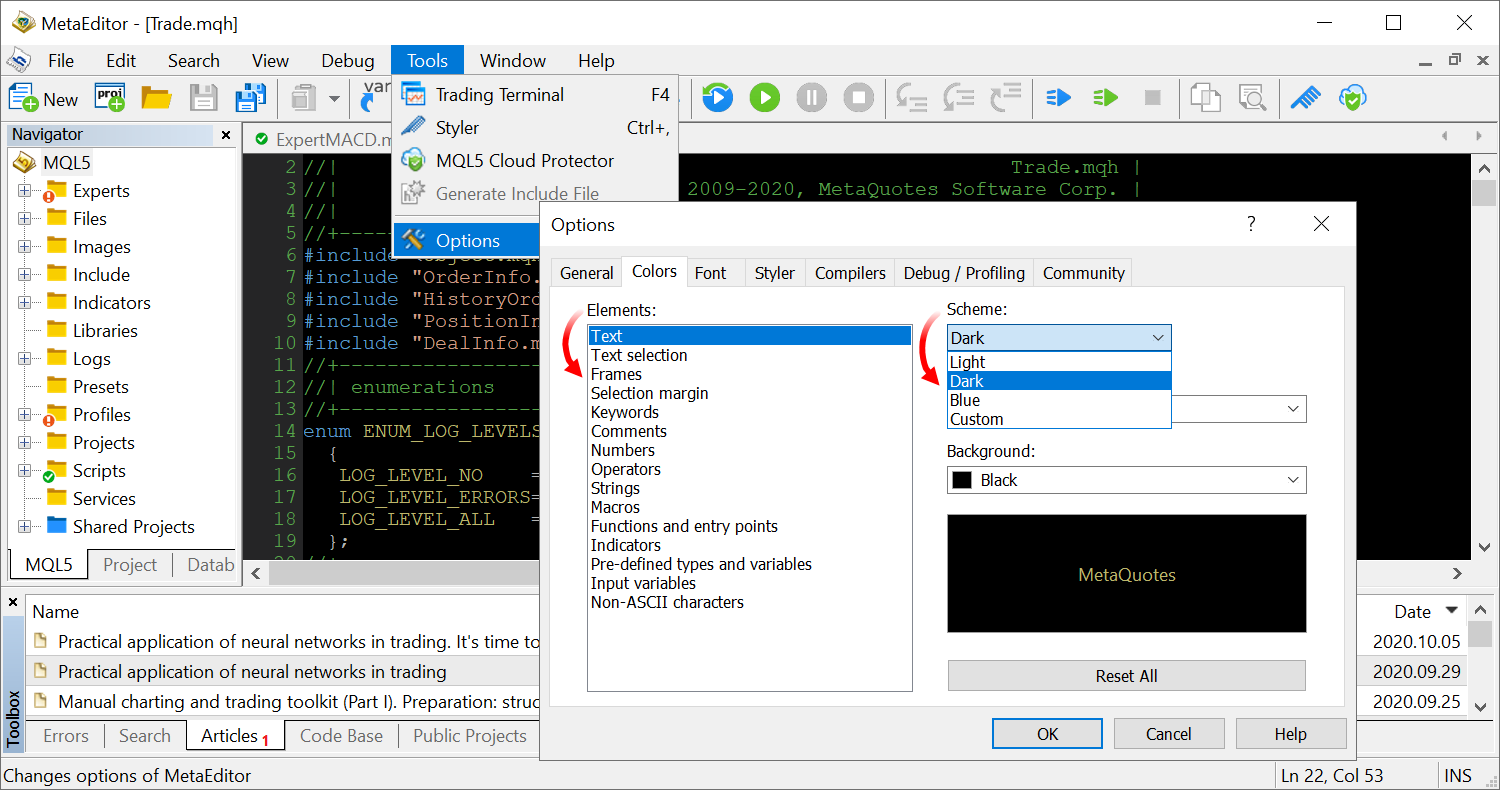Close the Options dialog
Image resolution: width=1500 pixels, height=790 pixels.
tap(1321, 224)
